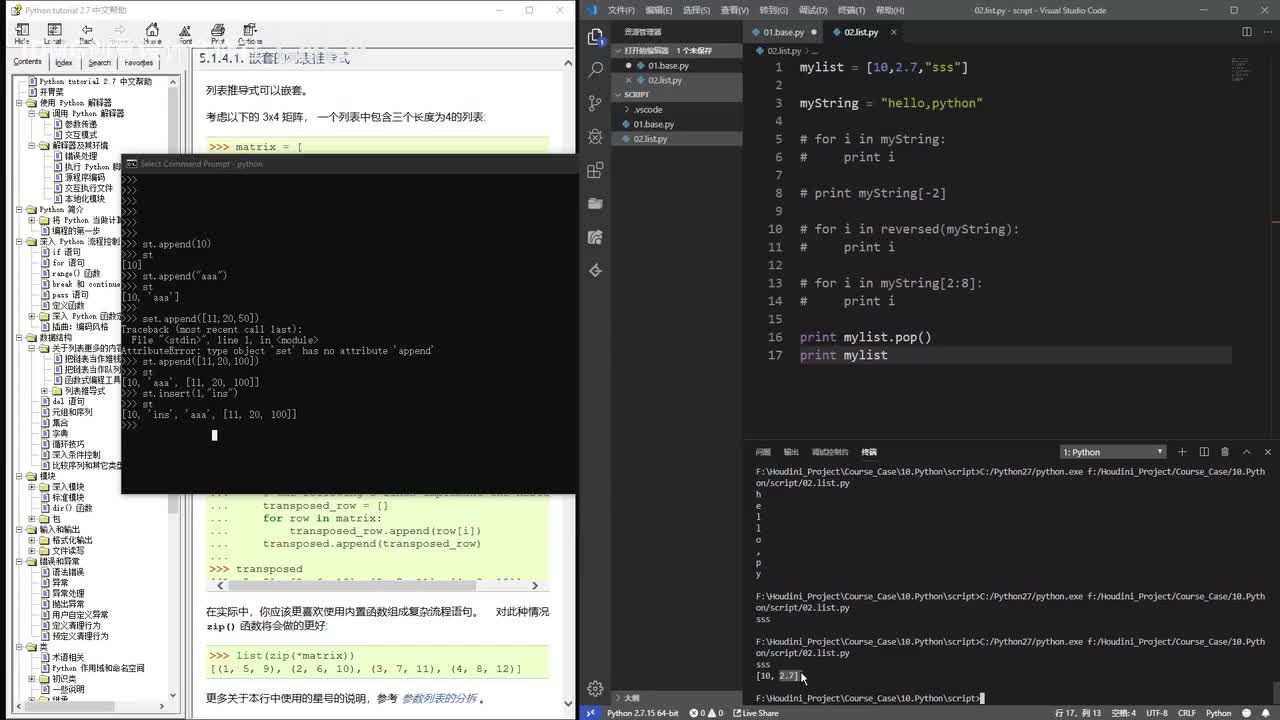Click the feedback smiley in the status bar
Image resolution: width=1280 pixels, height=720 pixels.
point(1247,713)
